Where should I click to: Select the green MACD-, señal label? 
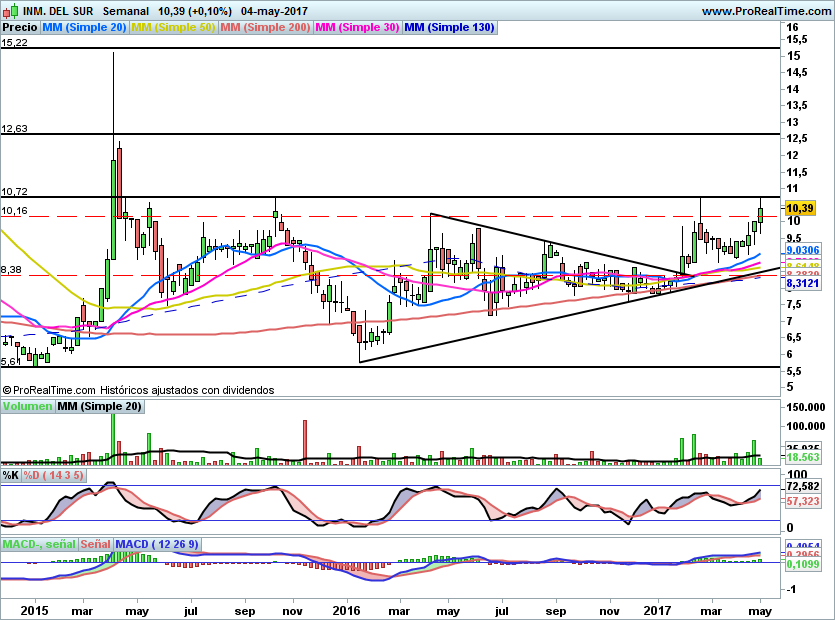pyautogui.click(x=39, y=544)
